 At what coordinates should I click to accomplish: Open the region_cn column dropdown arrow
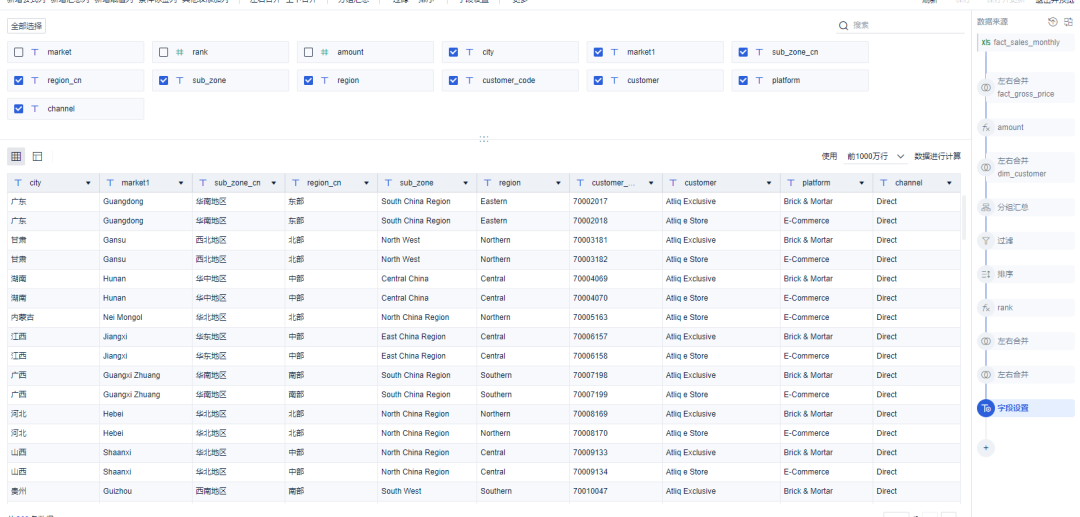click(x=366, y=184)
